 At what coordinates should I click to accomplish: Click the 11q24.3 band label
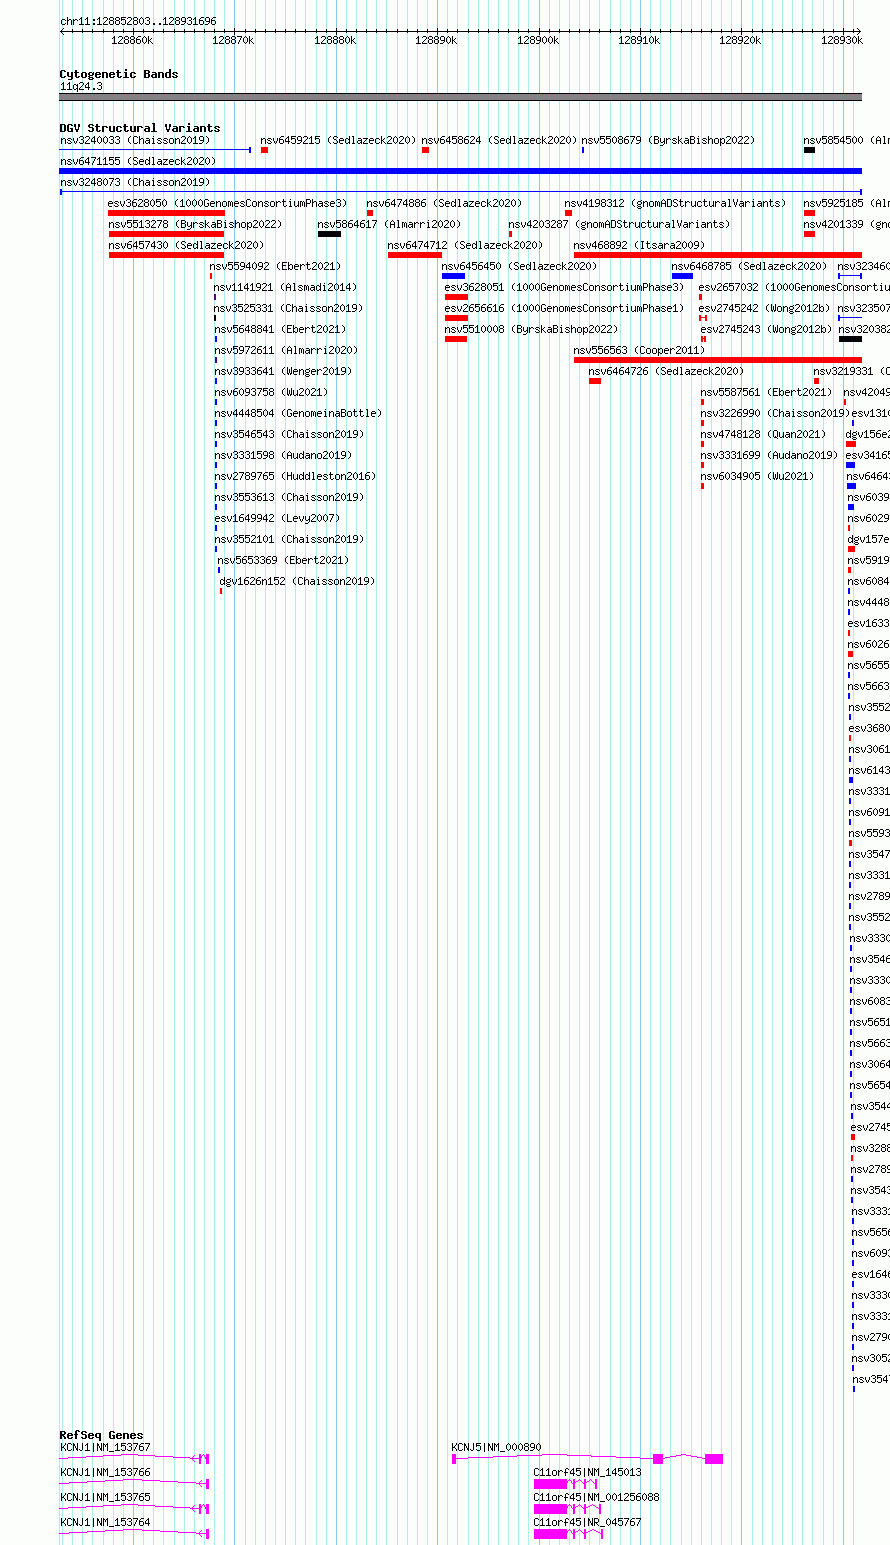[x=81, y=86]
